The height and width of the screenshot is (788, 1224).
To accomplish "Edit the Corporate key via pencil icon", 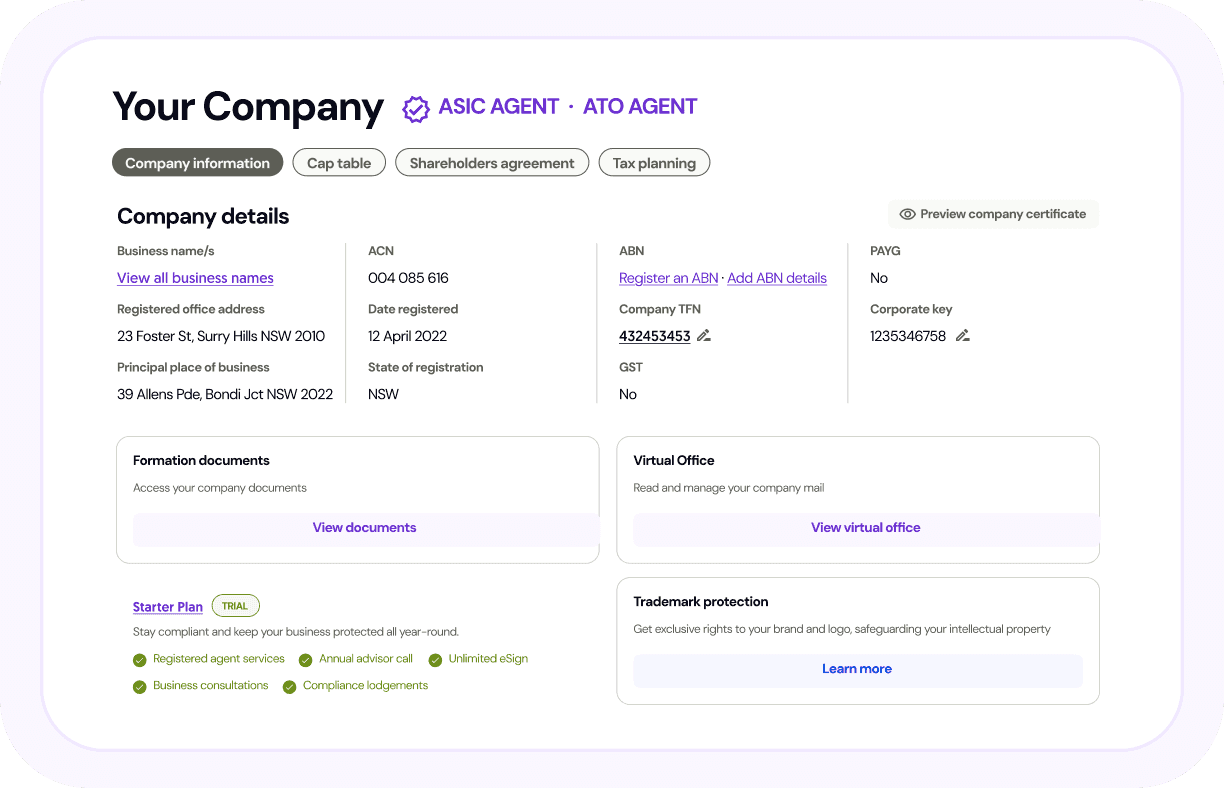I will tap(962, 336).
